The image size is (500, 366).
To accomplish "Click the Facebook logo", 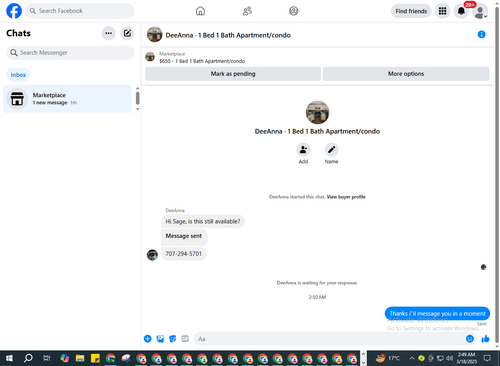I will (x=14, y=11).
